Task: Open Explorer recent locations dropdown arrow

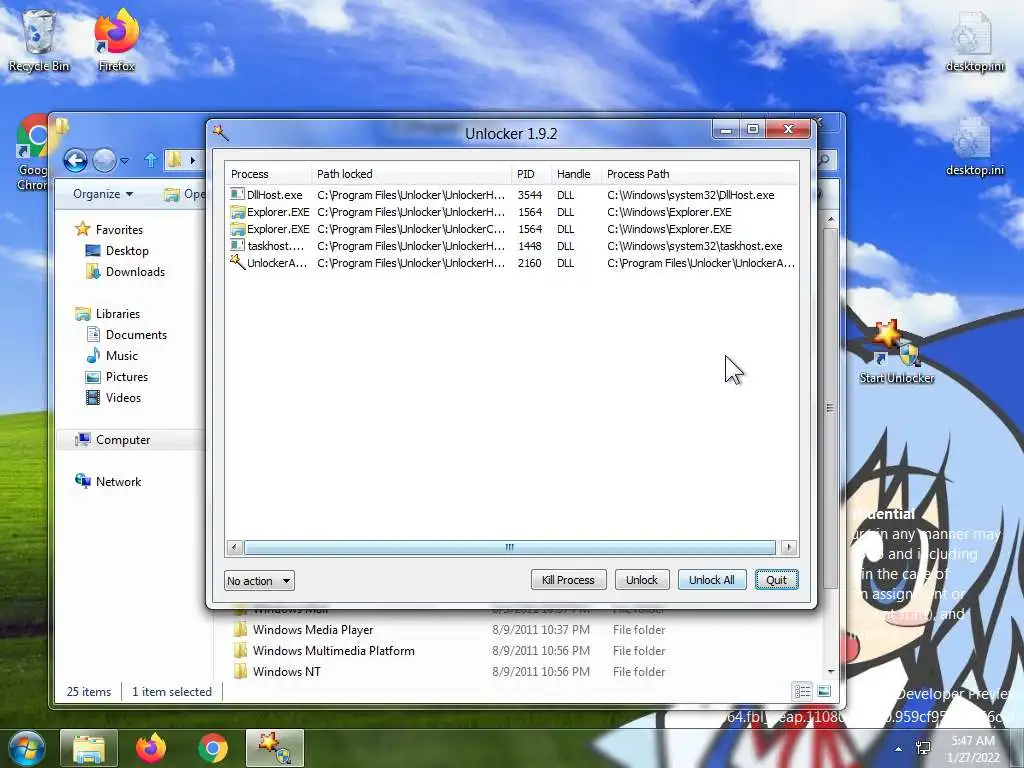Action: (125, 160)
